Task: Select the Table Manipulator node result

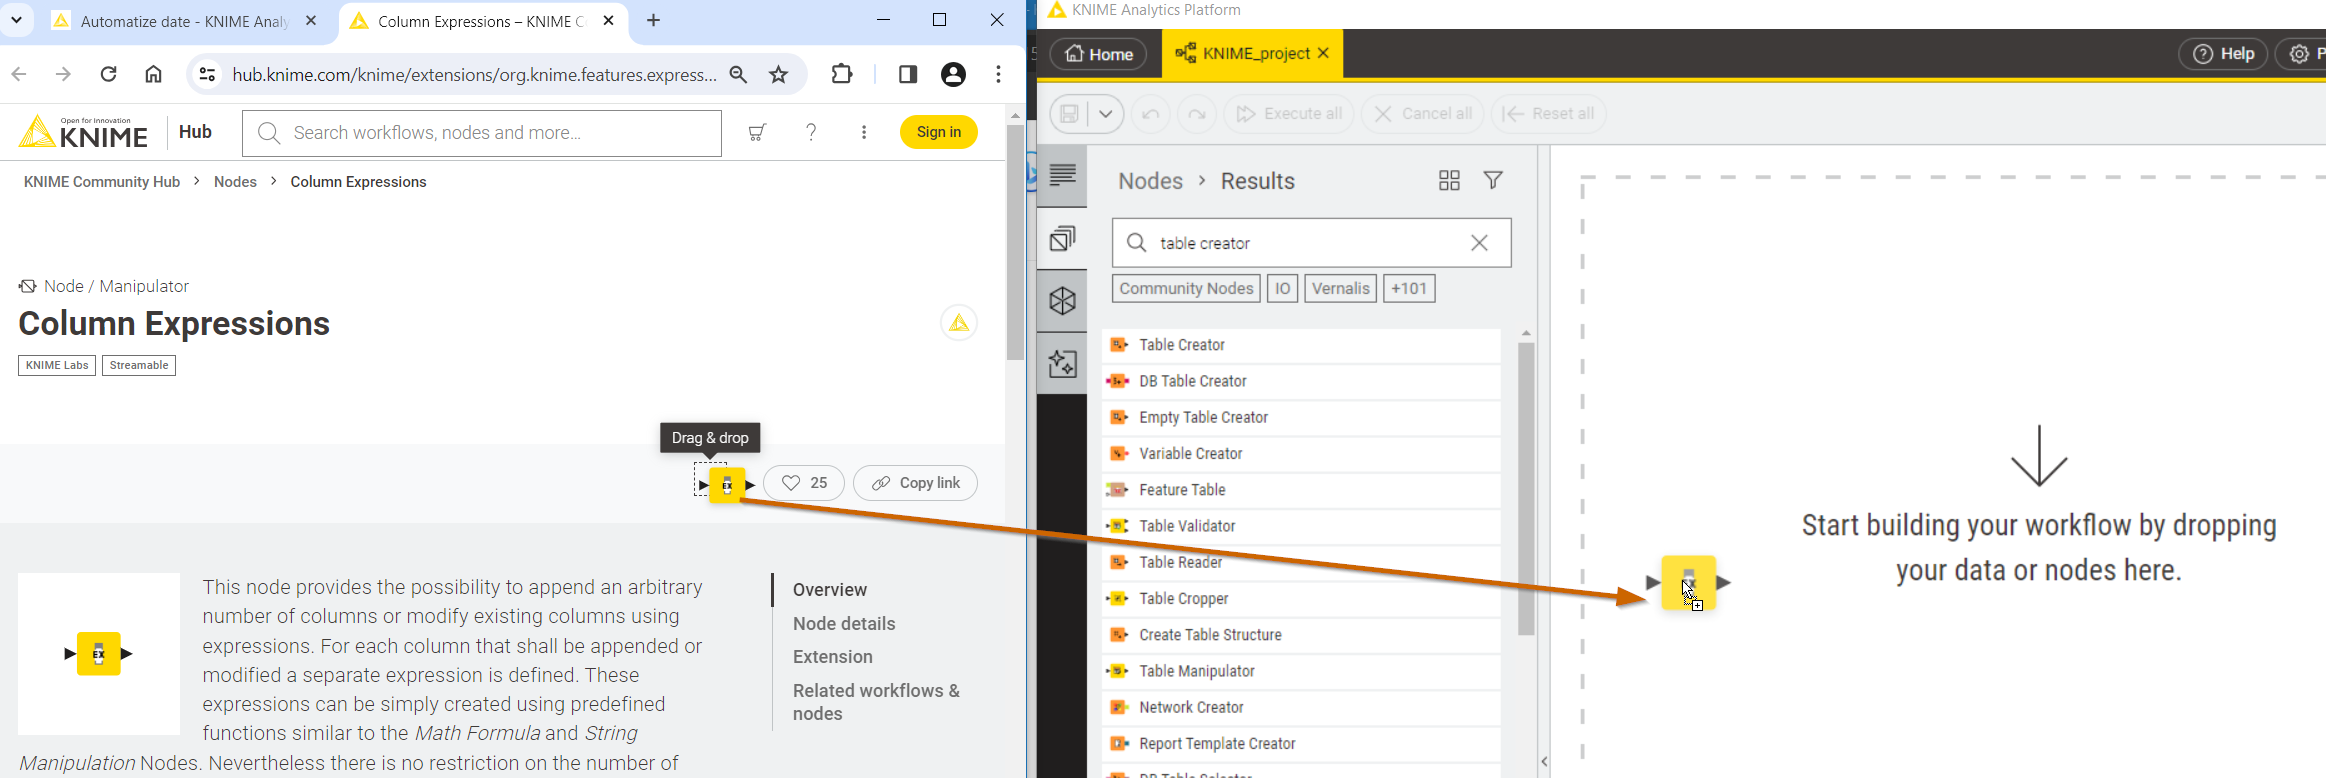Action: (1302, 671)
